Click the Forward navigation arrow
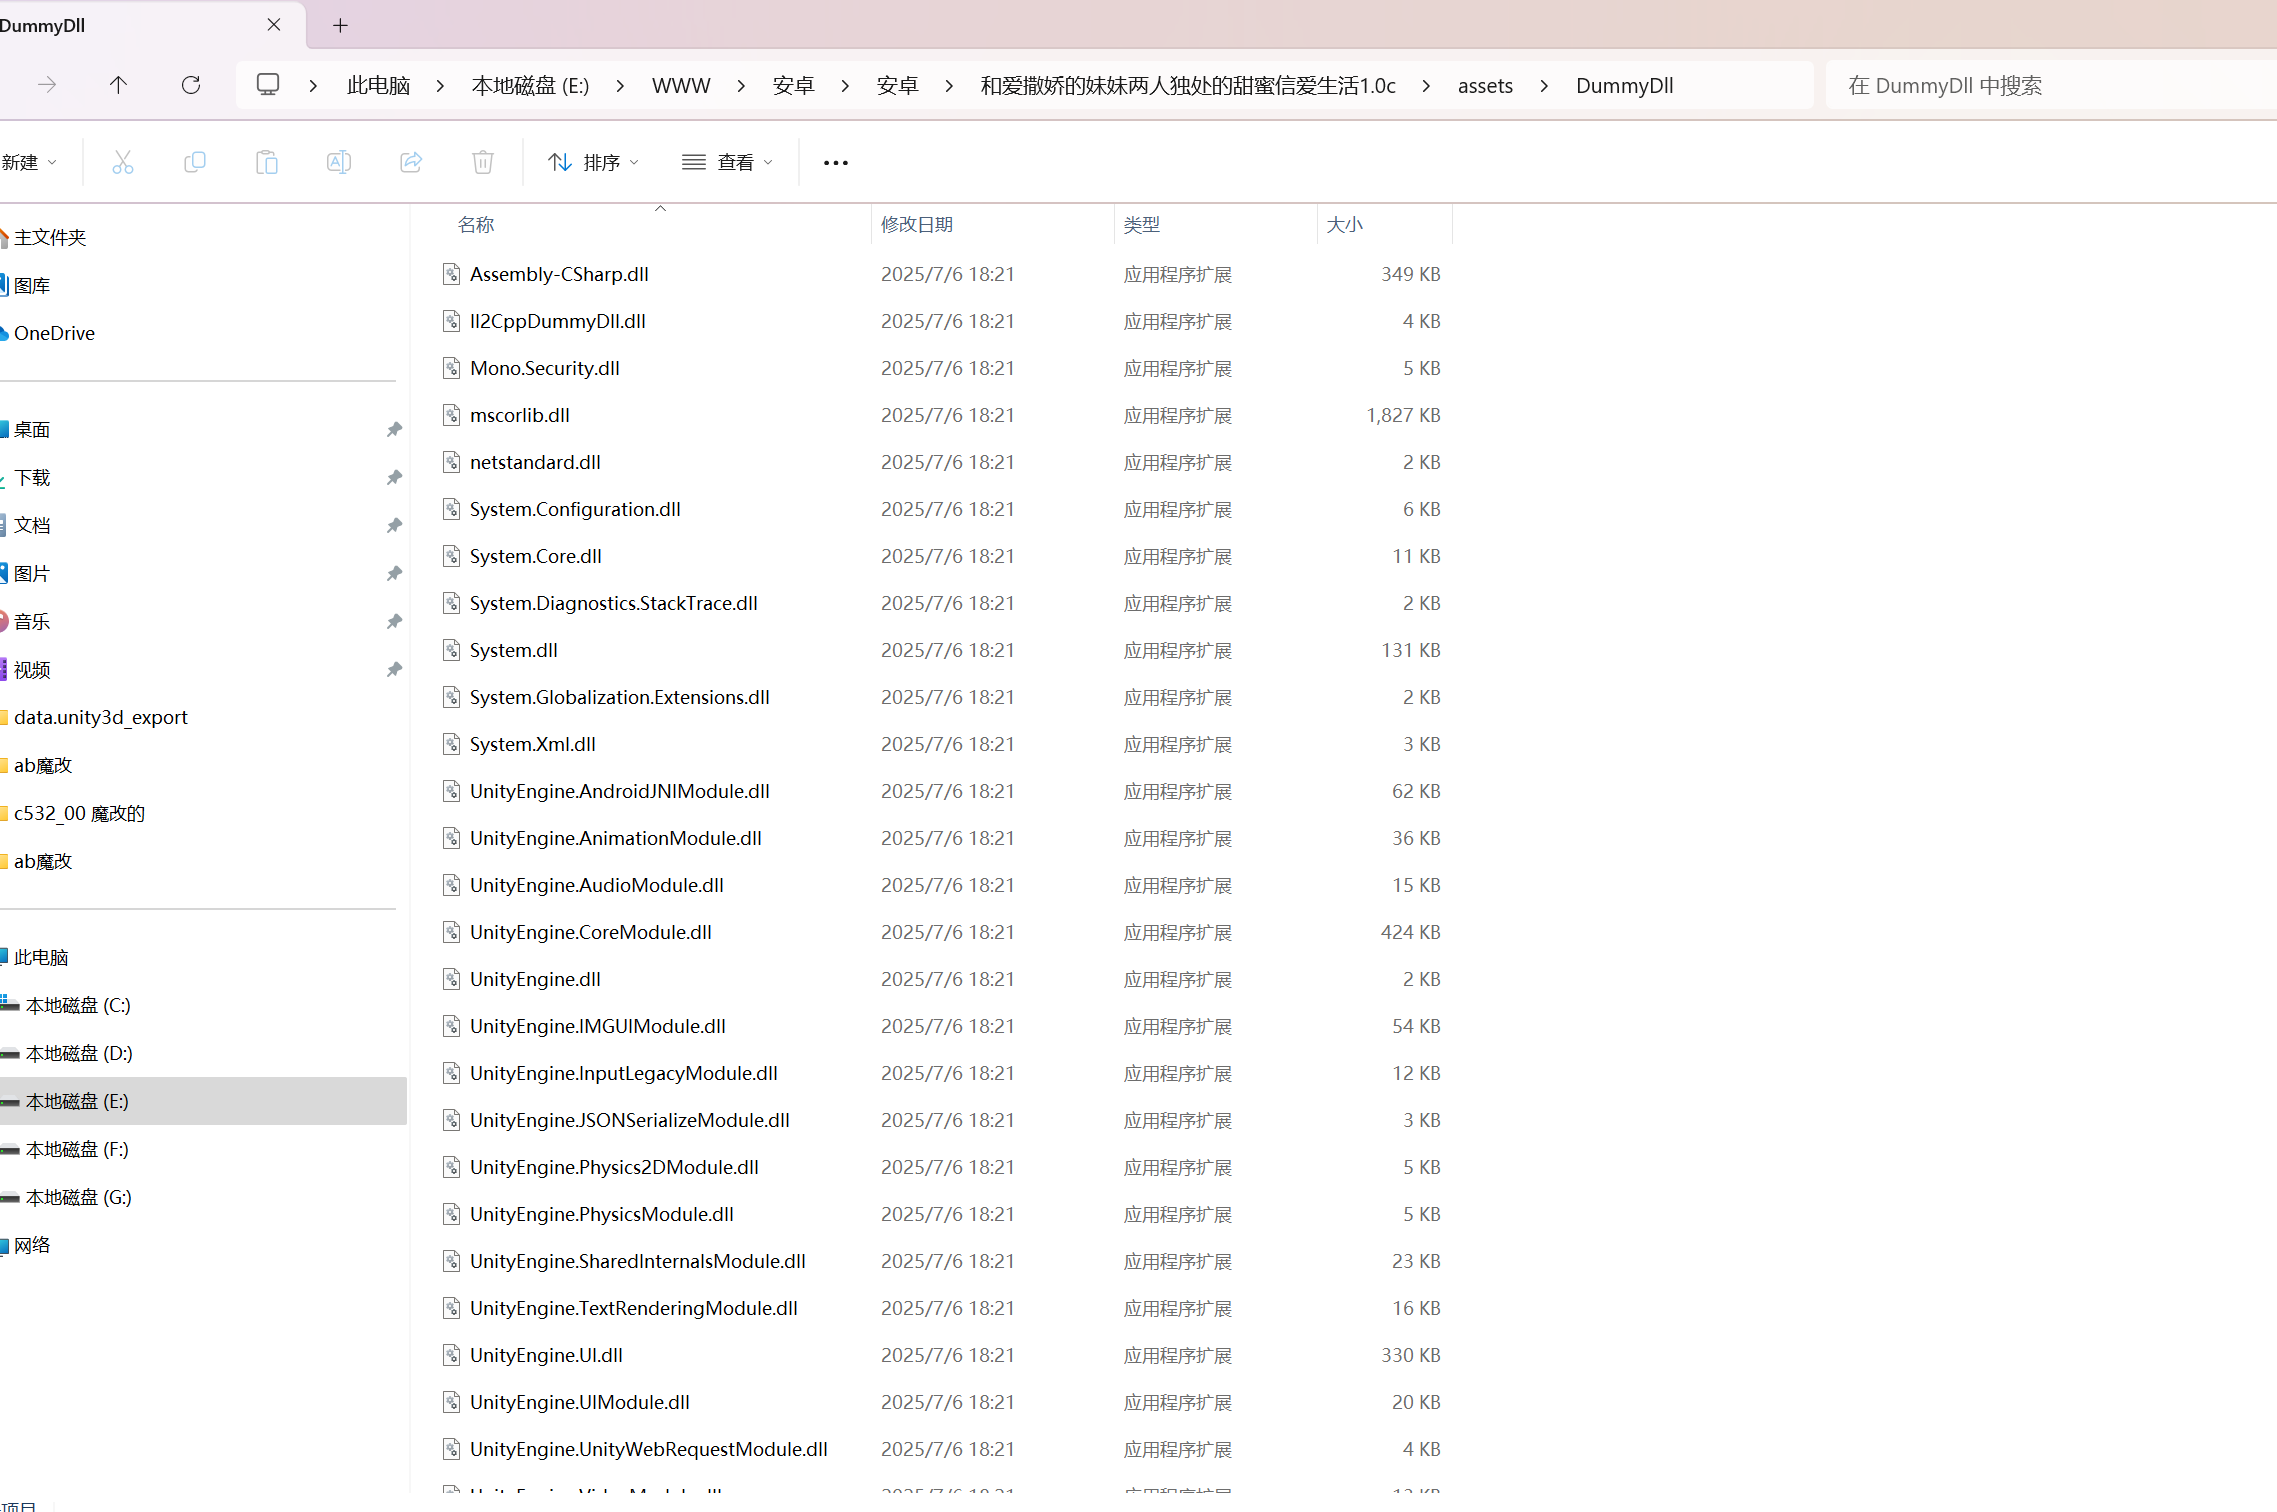Image resolution: width=2277 pixels, height=1512 pixels. pyautogui.click(x=47, y=85)
